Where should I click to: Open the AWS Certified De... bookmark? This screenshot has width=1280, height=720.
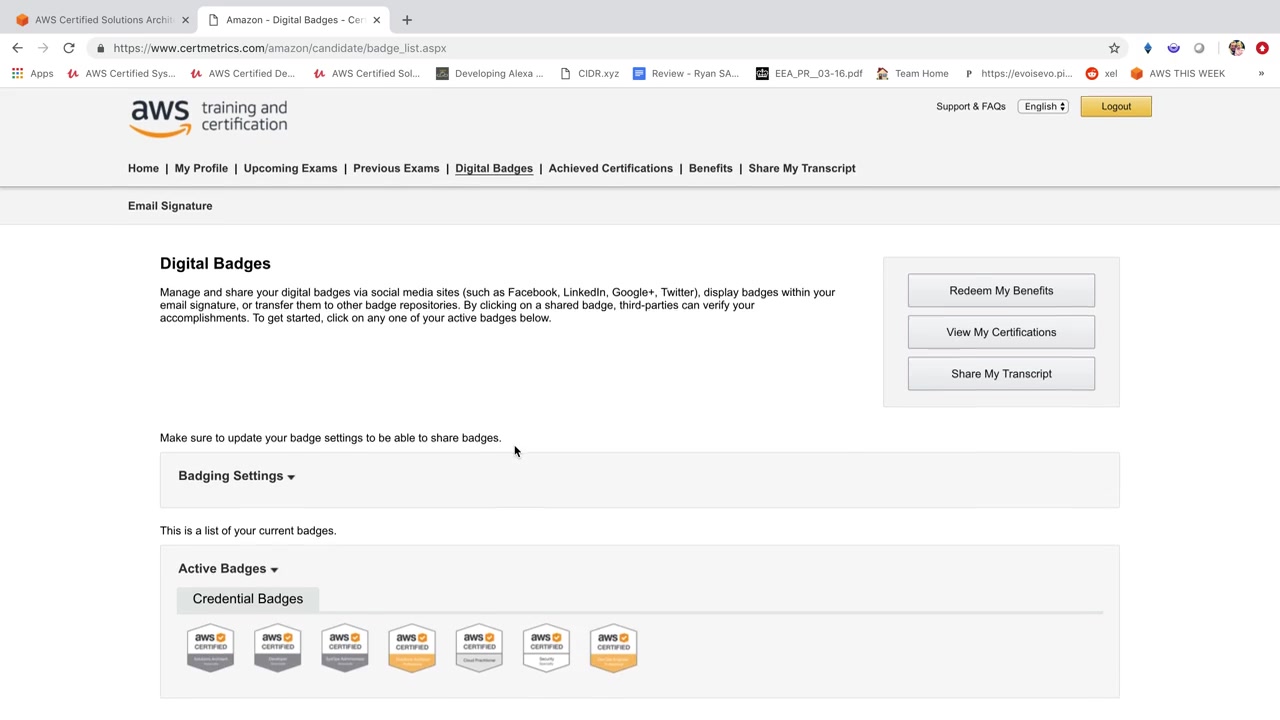point(242,73)
